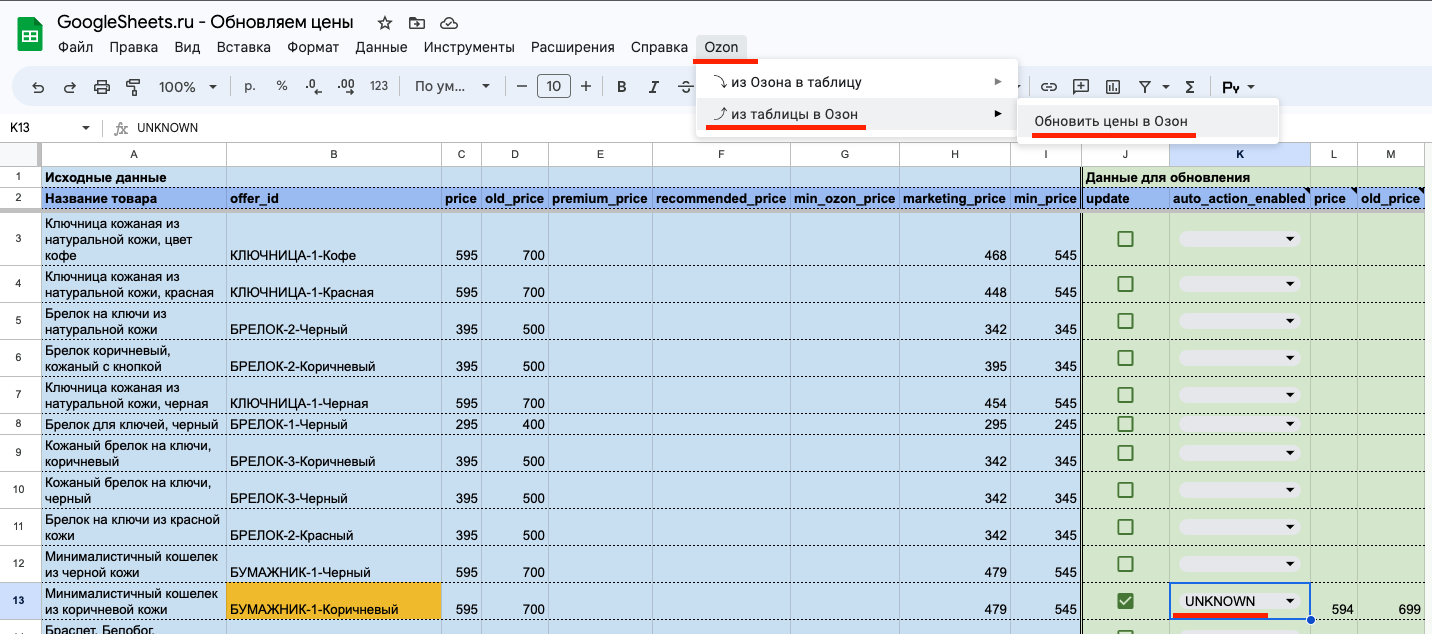This screenshot has height=634, width=1432.
Task: Redo the last action
Action: (x=70, y=87)
